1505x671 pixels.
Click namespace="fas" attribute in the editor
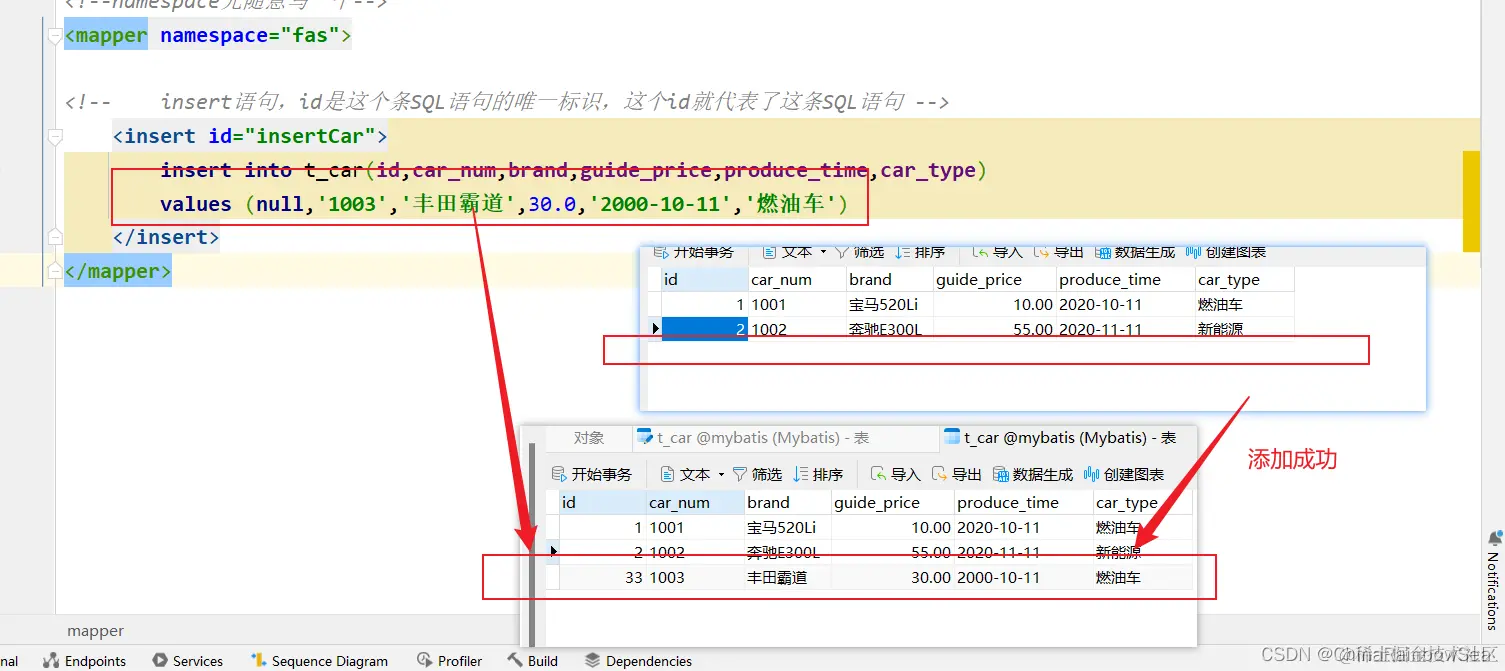click(x=250, y=36)
